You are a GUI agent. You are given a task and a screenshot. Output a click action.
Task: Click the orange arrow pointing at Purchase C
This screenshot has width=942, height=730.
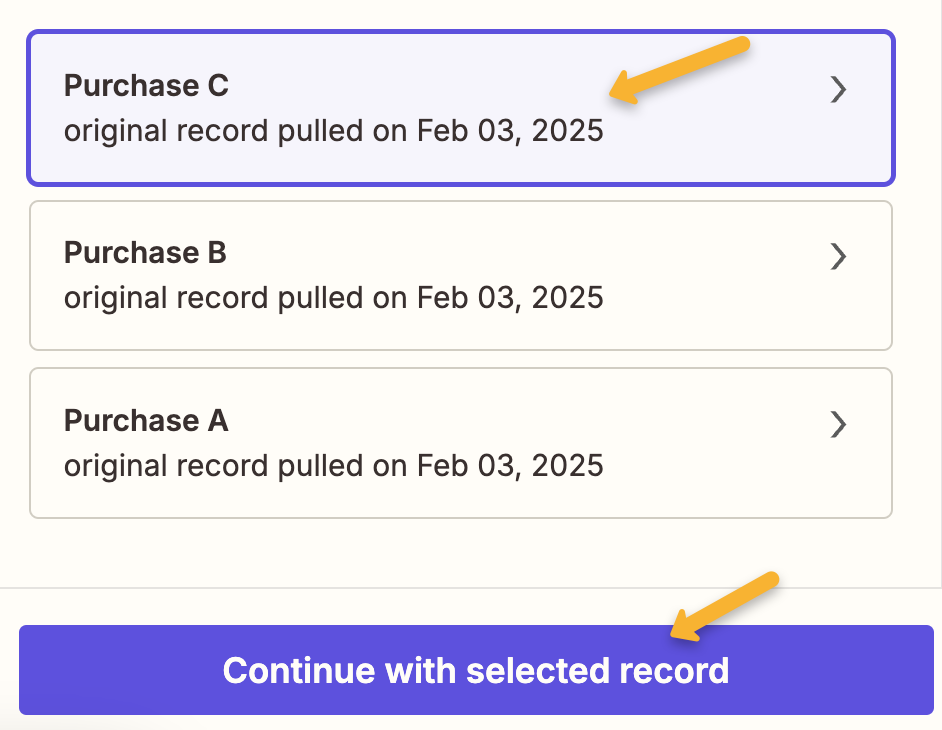(x=680, y=68)
